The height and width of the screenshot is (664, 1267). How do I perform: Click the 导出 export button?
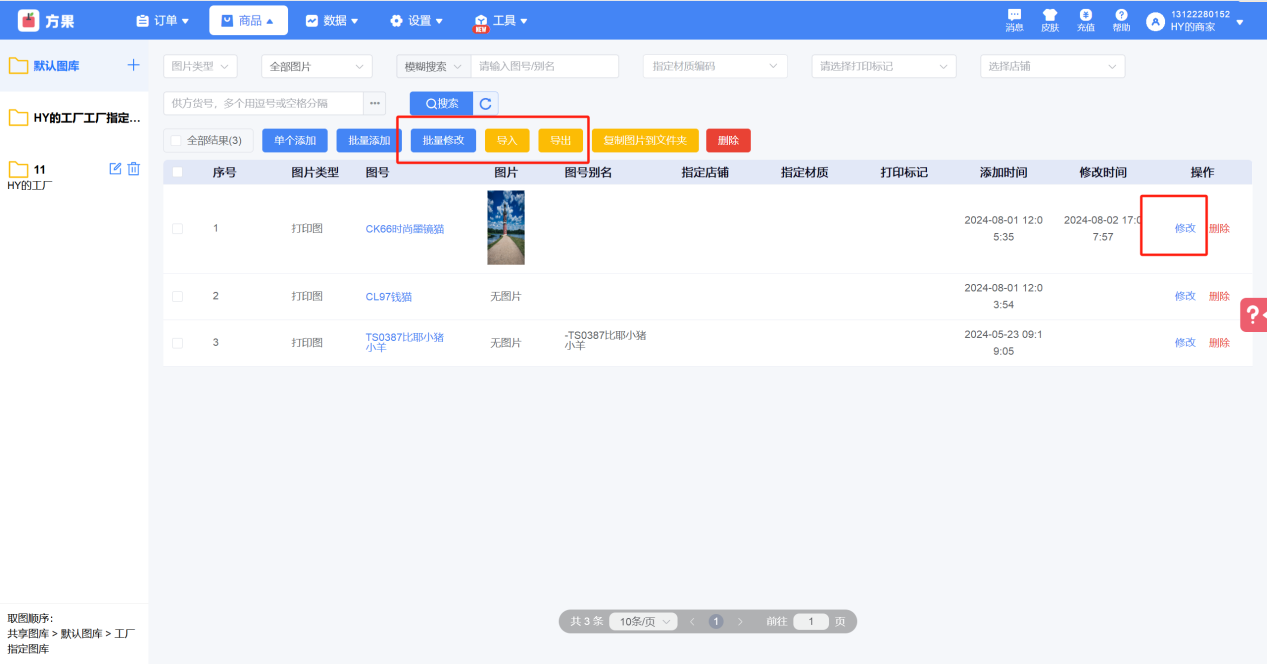point(560,141)
